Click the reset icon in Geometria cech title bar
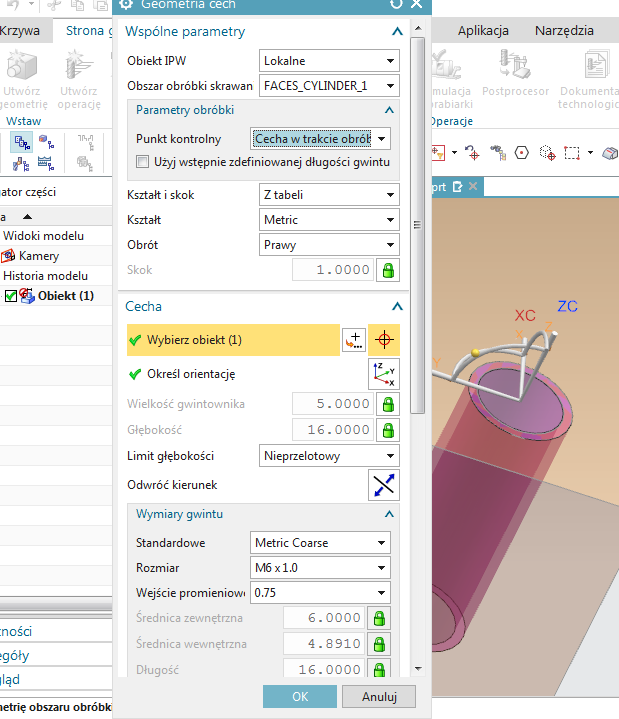This screenshot has height=719, width=619. [x=396, y=4]
